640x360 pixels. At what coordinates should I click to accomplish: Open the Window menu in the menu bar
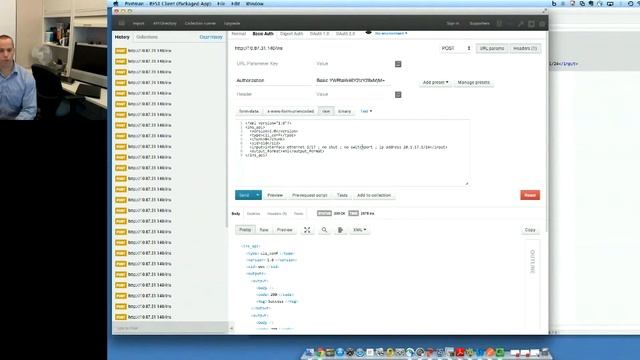254,4
